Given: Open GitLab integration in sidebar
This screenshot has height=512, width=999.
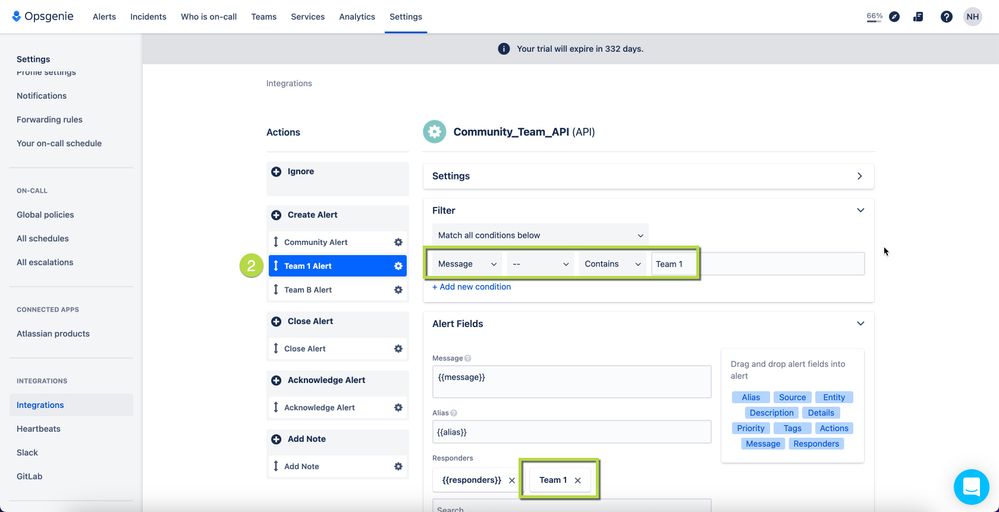Looking at the screenshot, I should click(29, 476).
